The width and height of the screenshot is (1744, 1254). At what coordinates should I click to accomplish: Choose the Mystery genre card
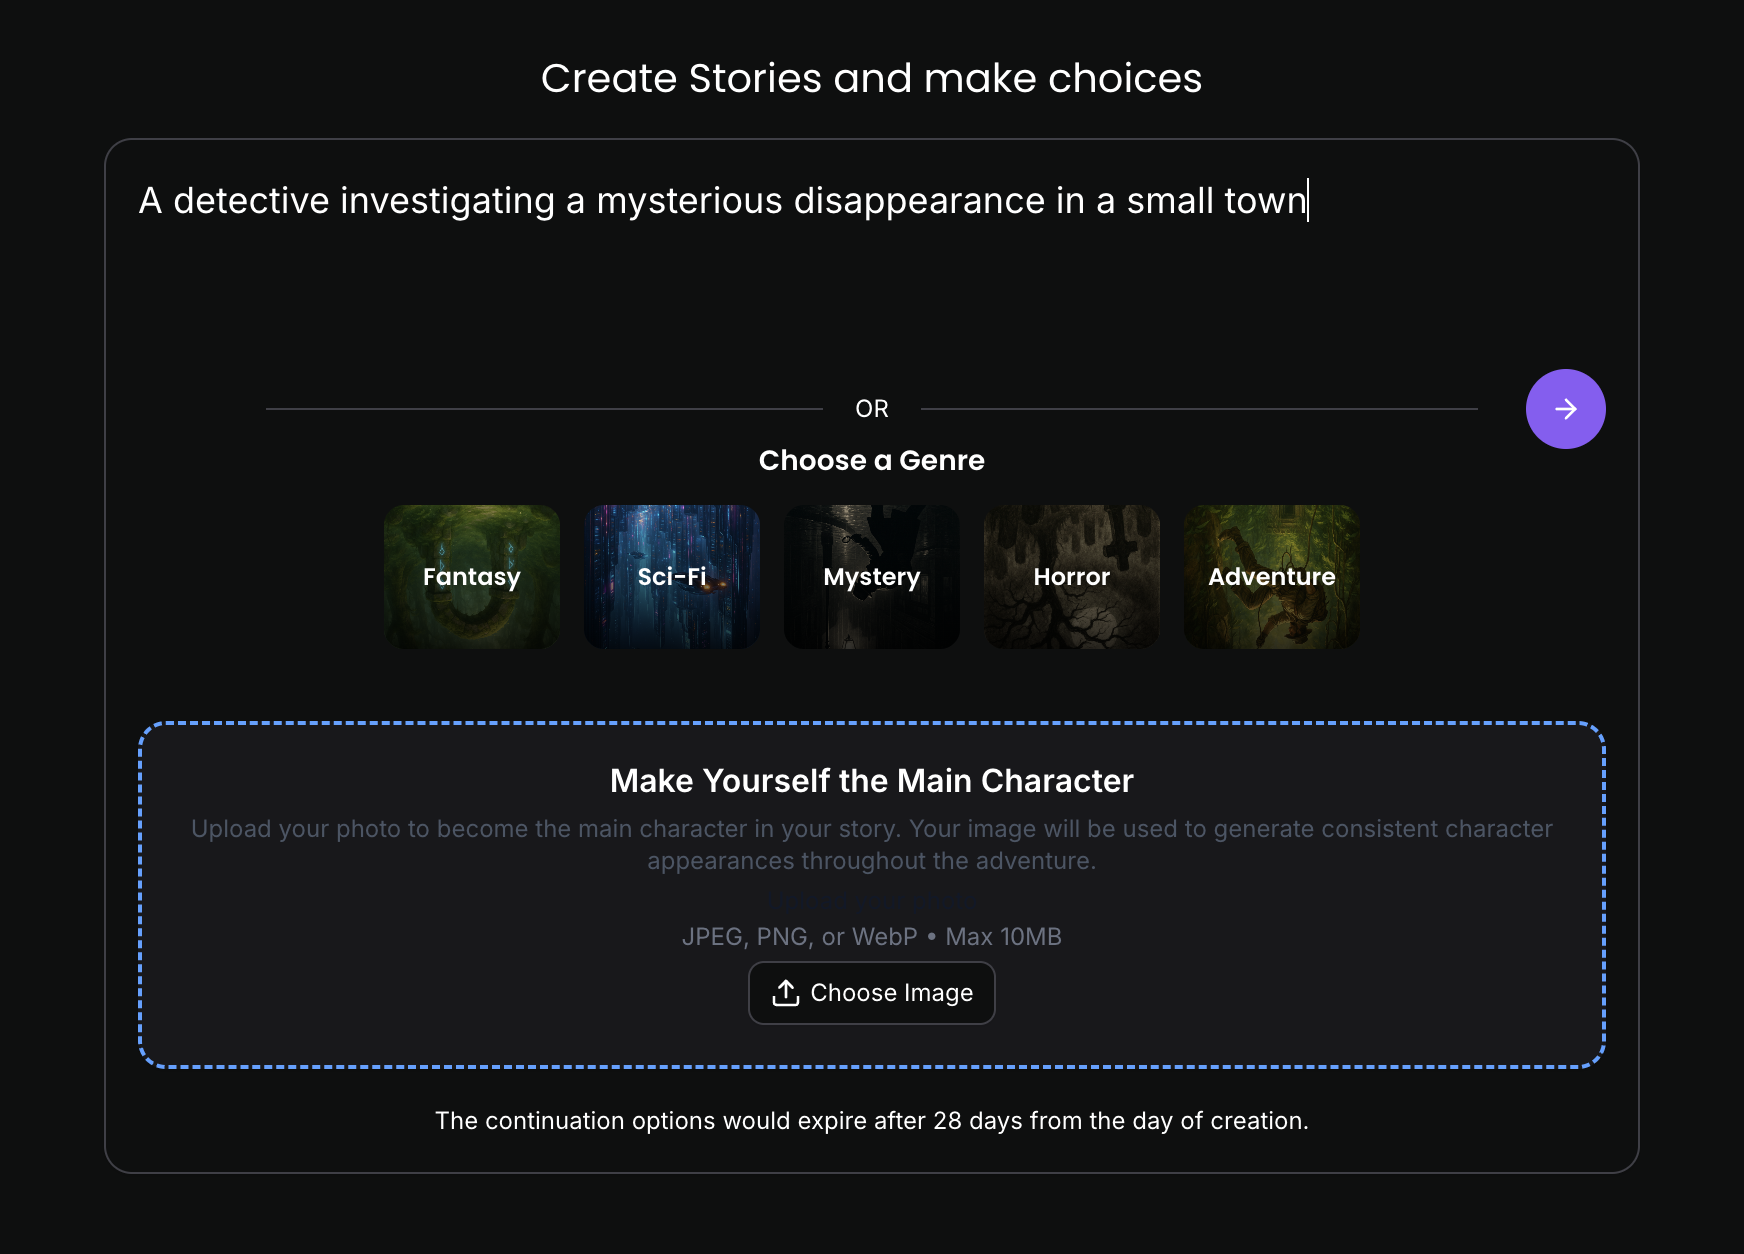[x=872, y=577]
